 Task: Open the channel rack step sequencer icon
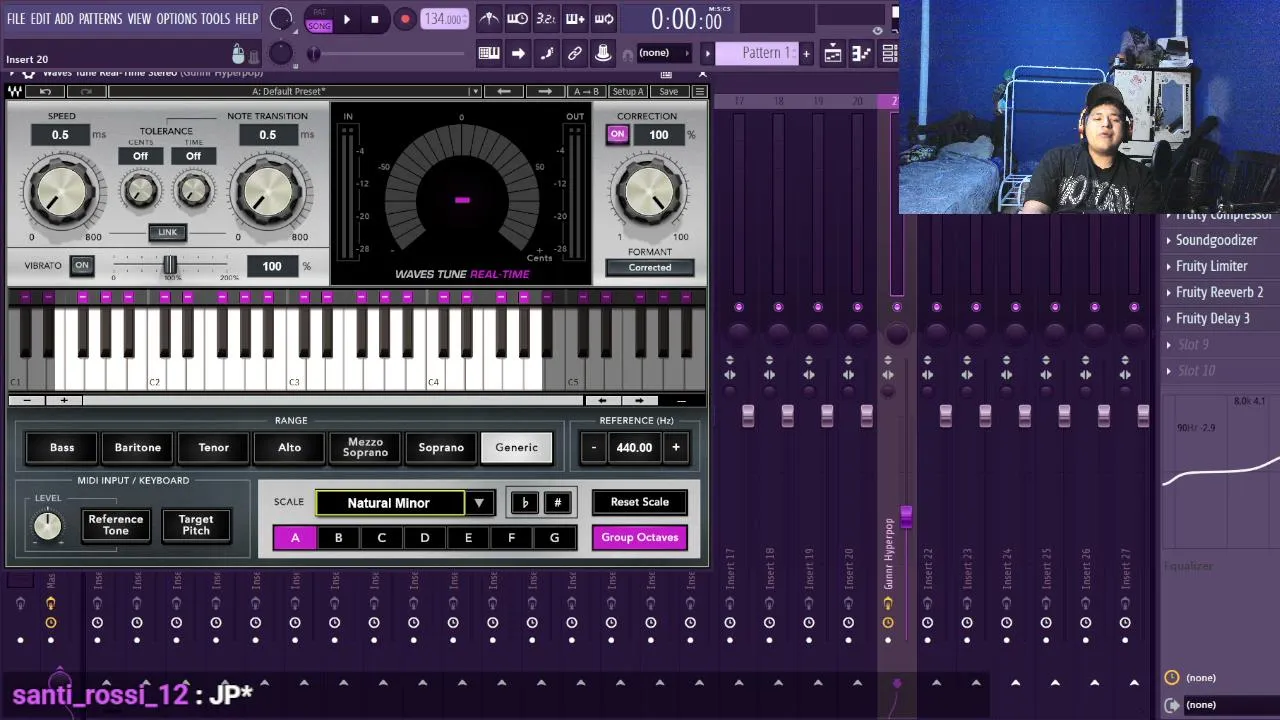(889, 54)
